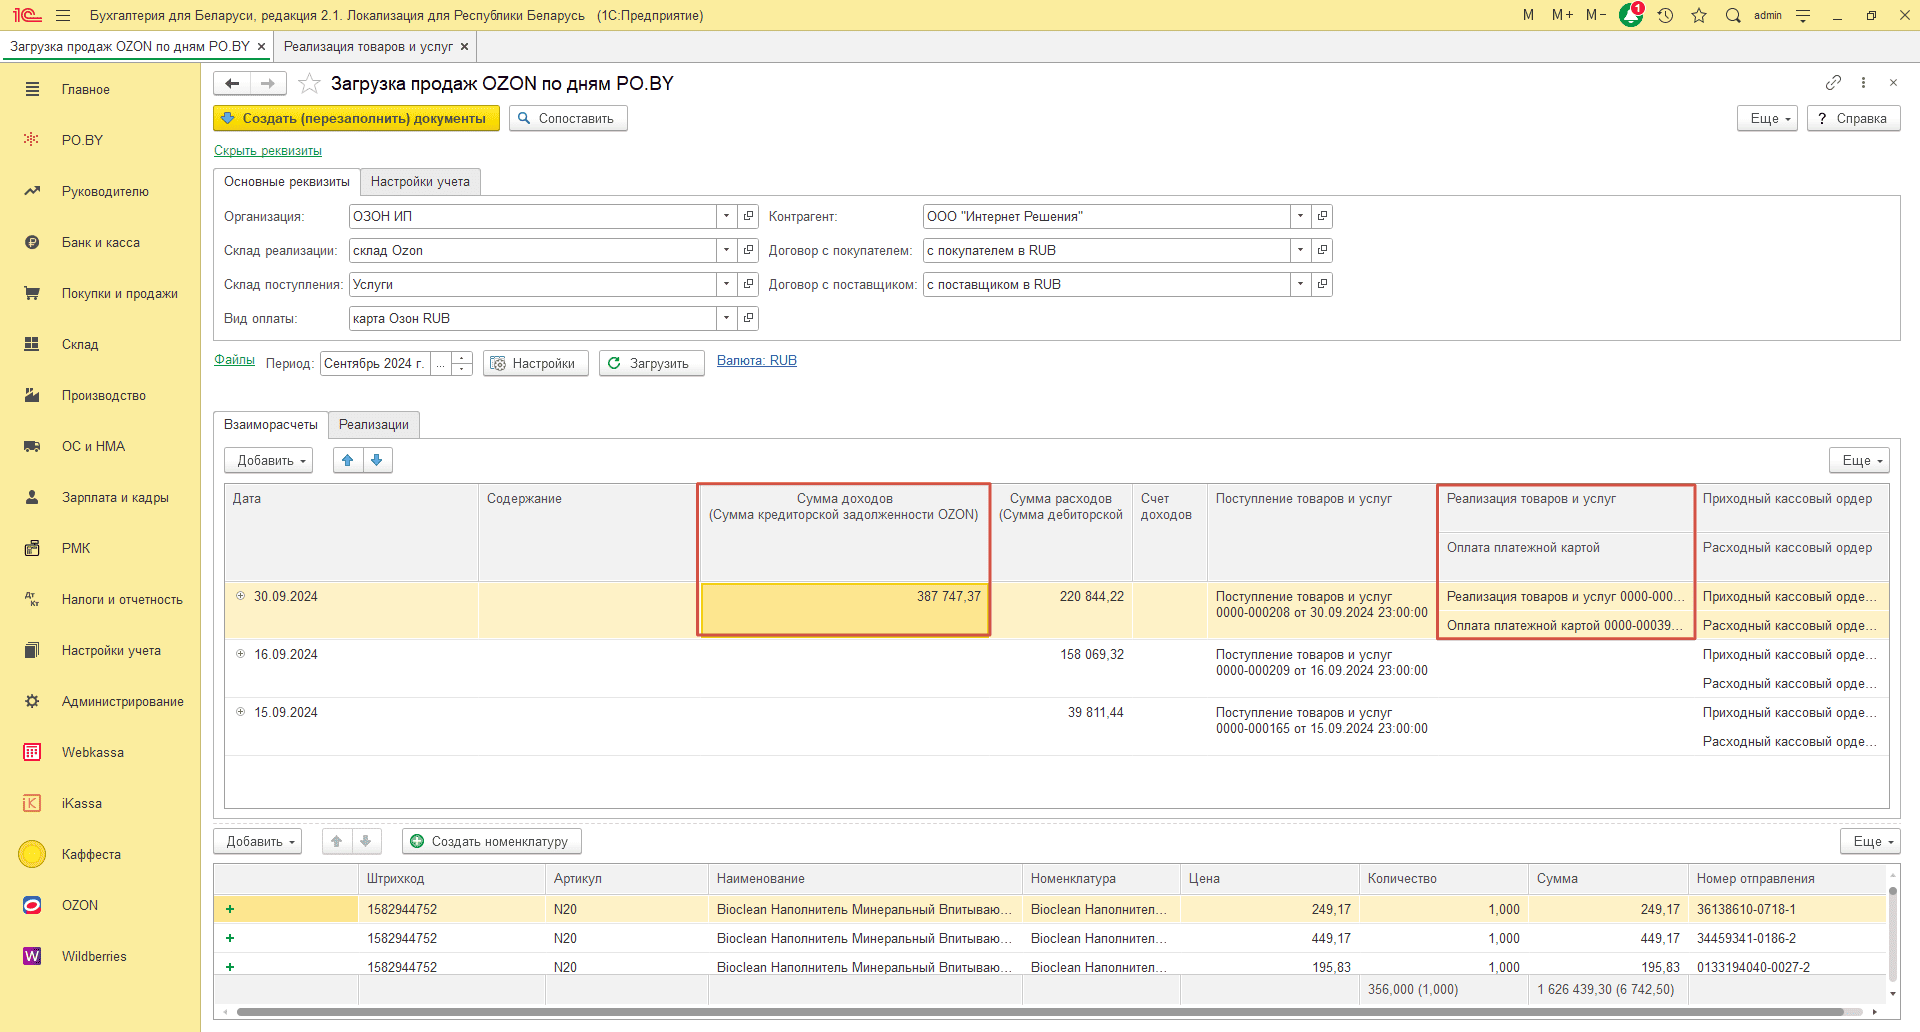Open Договор с поставщиком dropdown

point(1300,285)
